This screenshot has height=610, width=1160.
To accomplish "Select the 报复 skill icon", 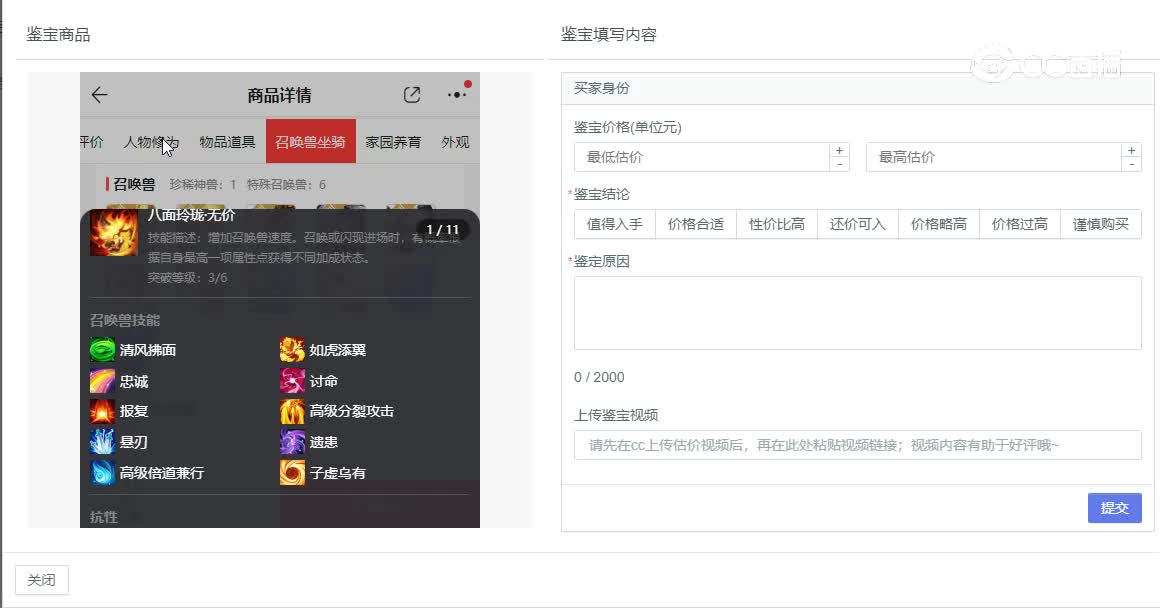I will click(102, 411).
